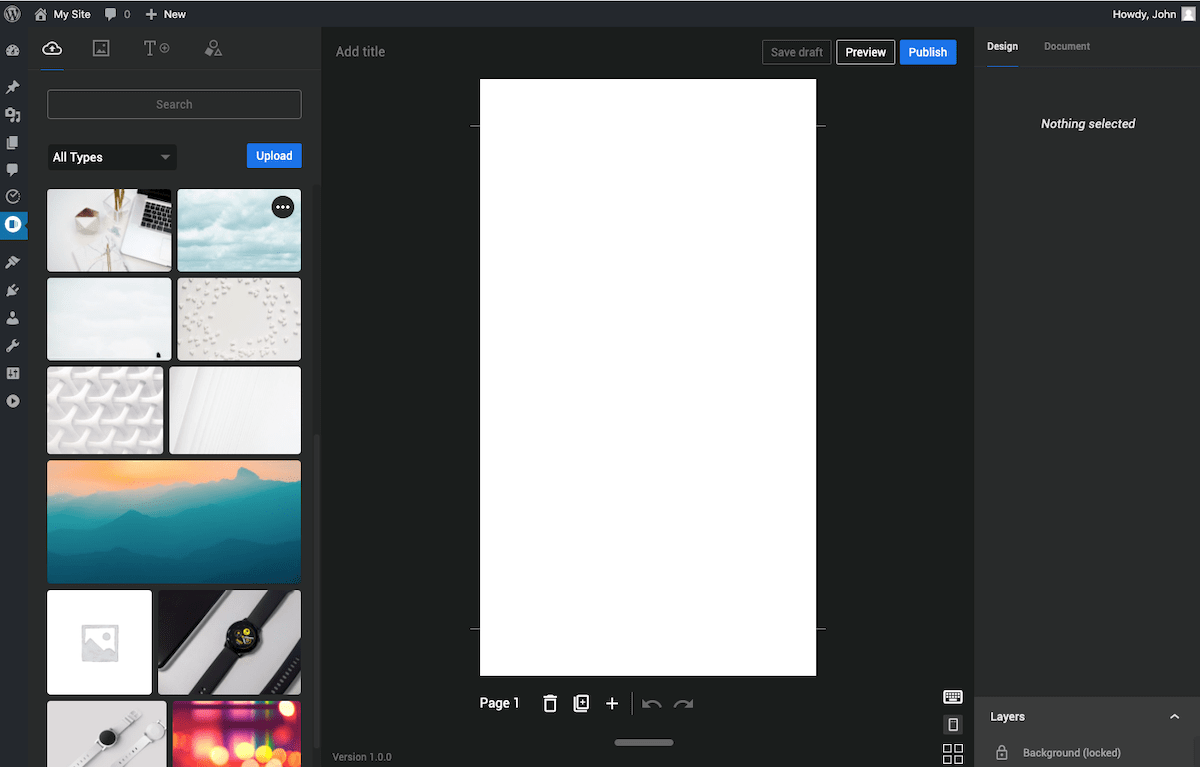Screen dimensions: 1200x767
Task: Open the New menu in admin bar
Action: pyautogui.click(x=166, y=14)
